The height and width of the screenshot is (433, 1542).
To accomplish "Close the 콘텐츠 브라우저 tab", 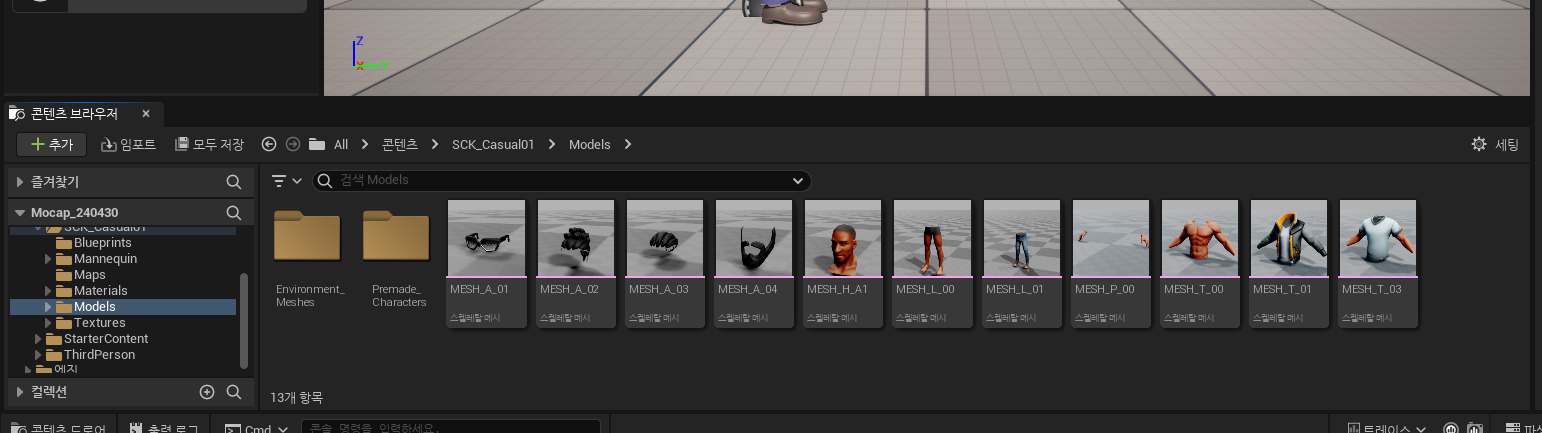I will pos(146,114).
